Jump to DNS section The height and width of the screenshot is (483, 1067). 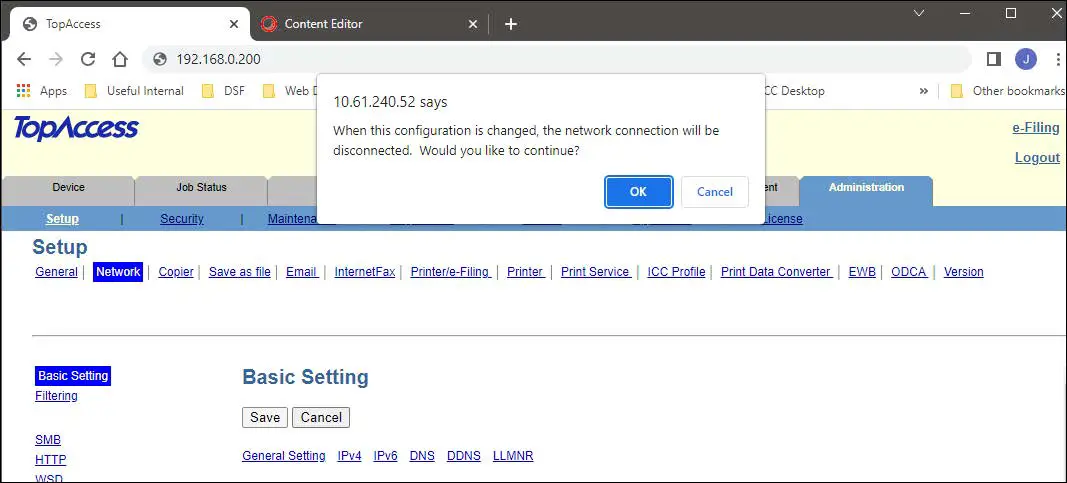pyautogui.click(x=422, y=456)
